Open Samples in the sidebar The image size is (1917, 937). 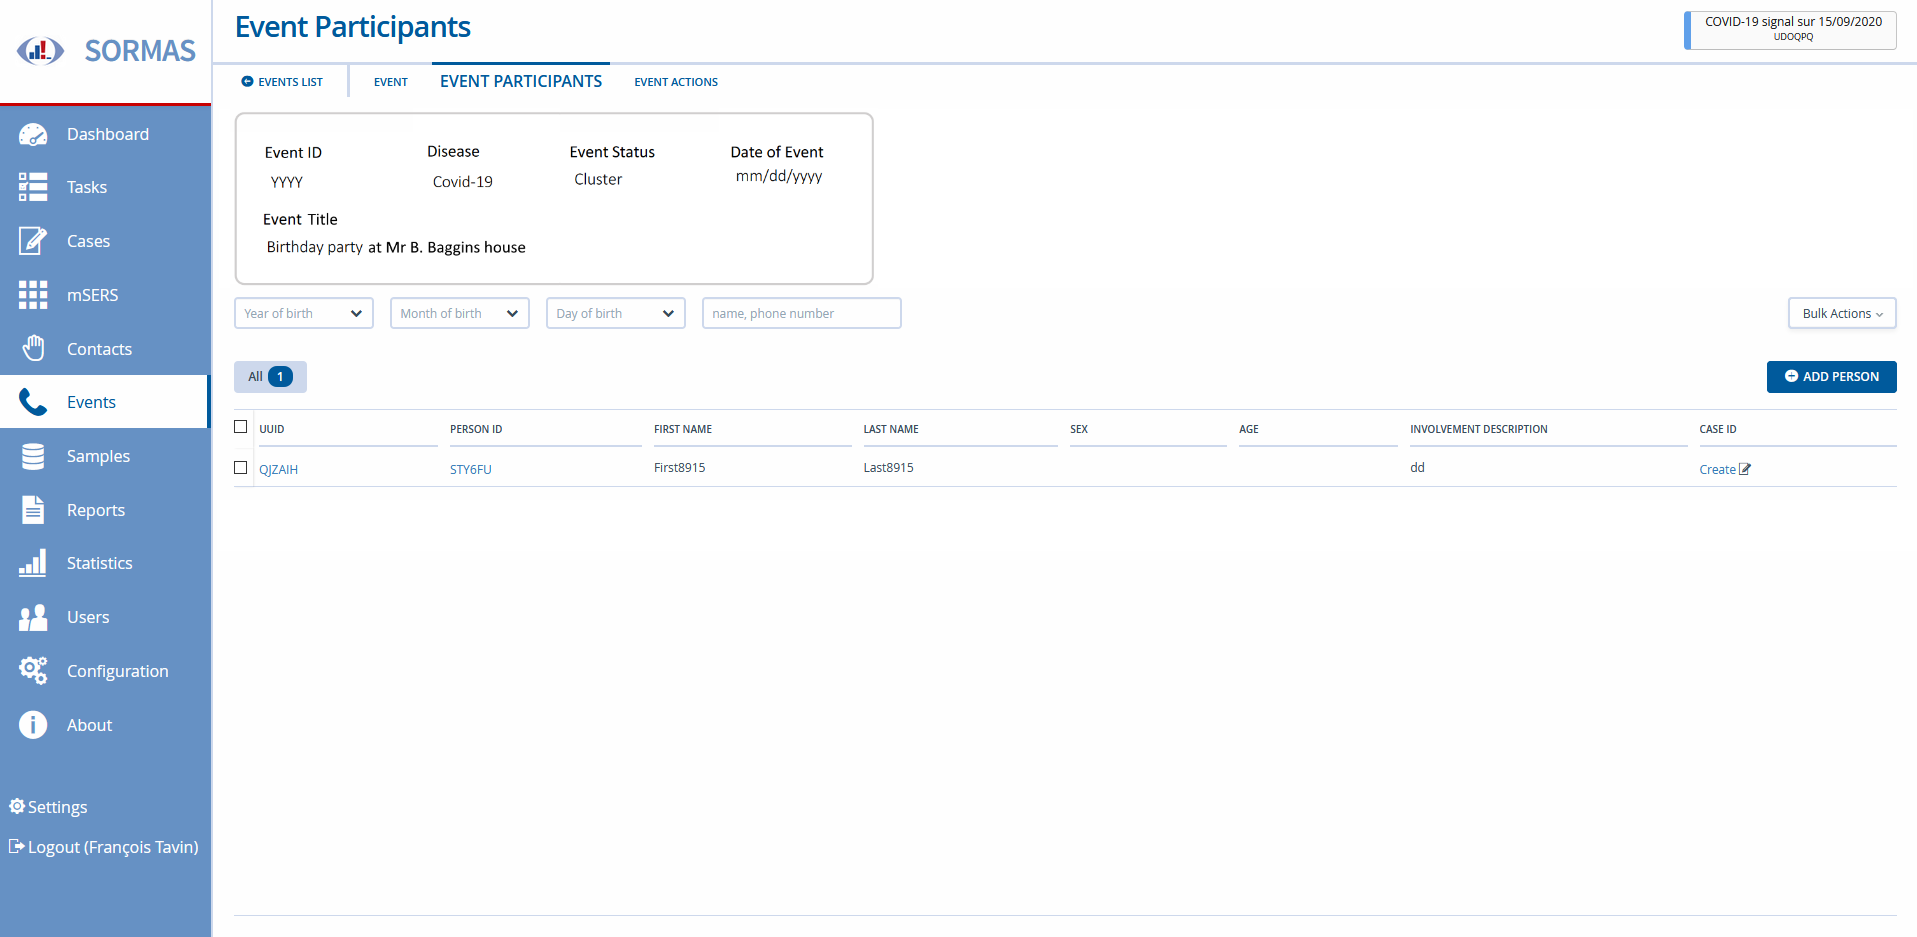click(105, 456)
